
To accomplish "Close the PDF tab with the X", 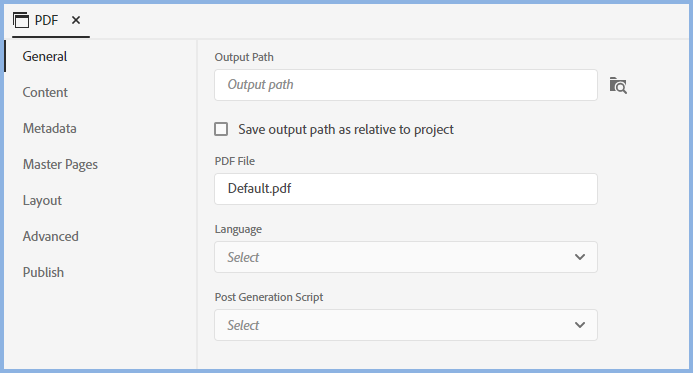I will (76, 20).
